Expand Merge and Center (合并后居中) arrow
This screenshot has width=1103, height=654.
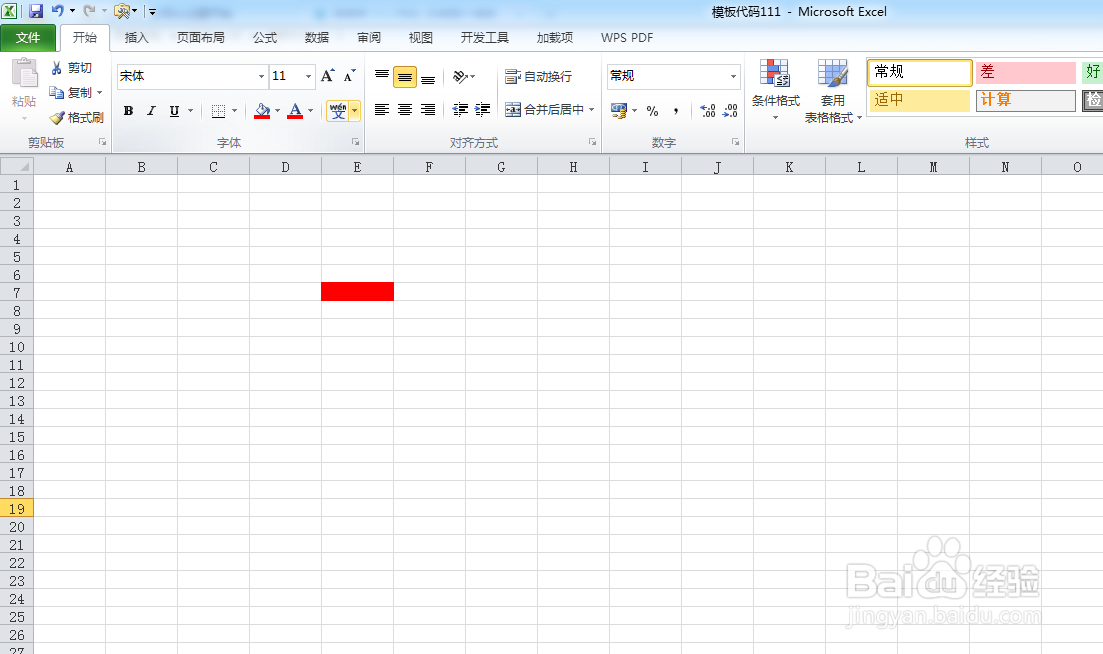(592, 109)
